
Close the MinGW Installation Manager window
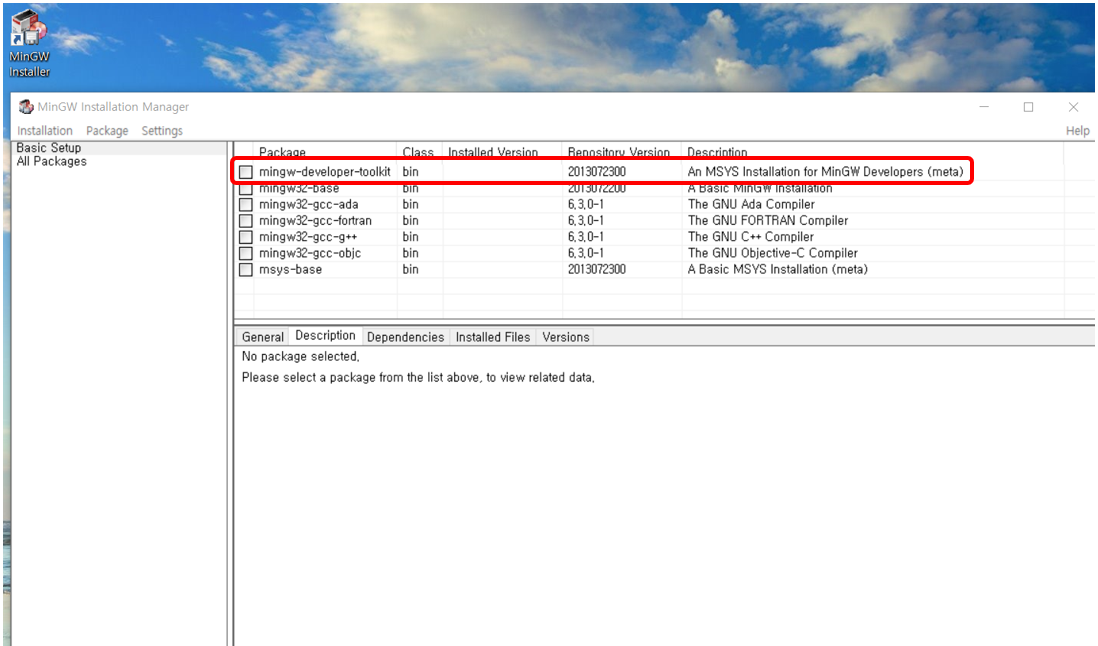coord(1073,106)
